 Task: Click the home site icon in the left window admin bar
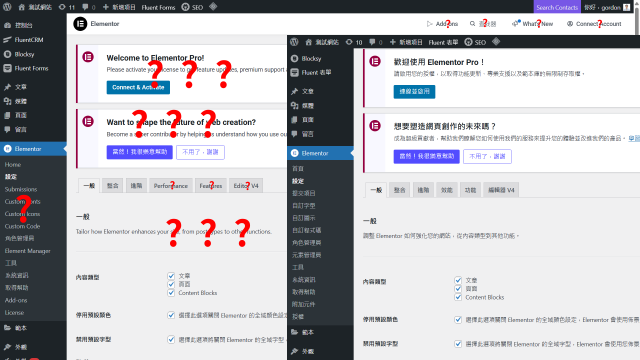(x=22, y=7)
